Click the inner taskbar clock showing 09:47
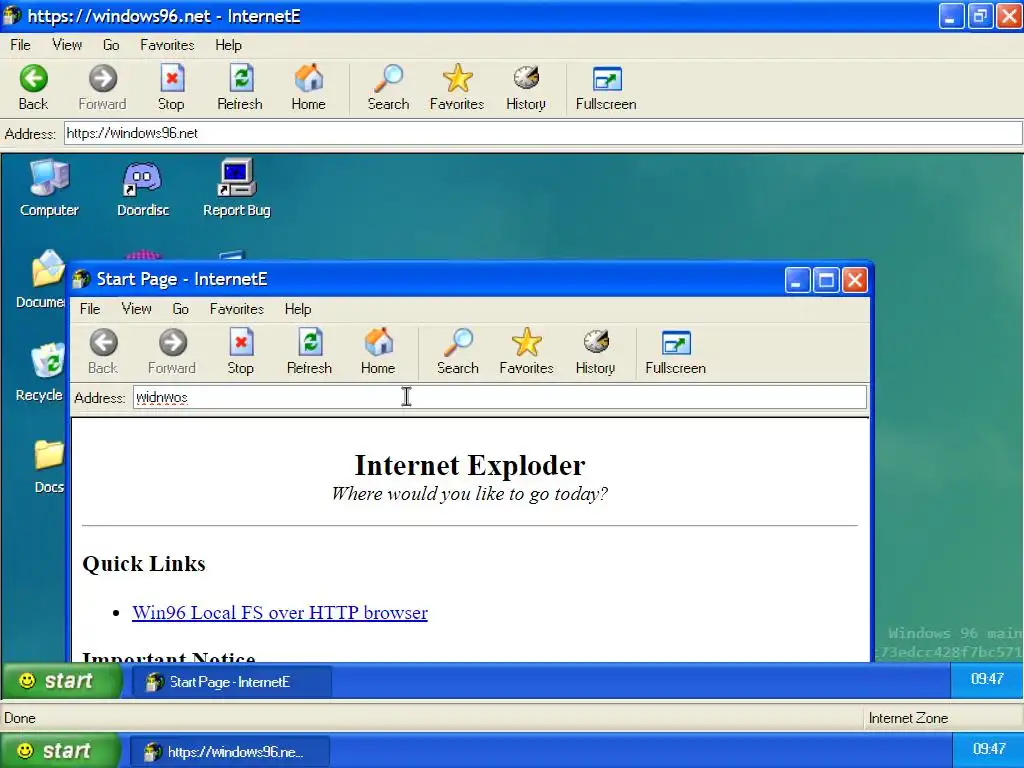 [x=987, y=679]
